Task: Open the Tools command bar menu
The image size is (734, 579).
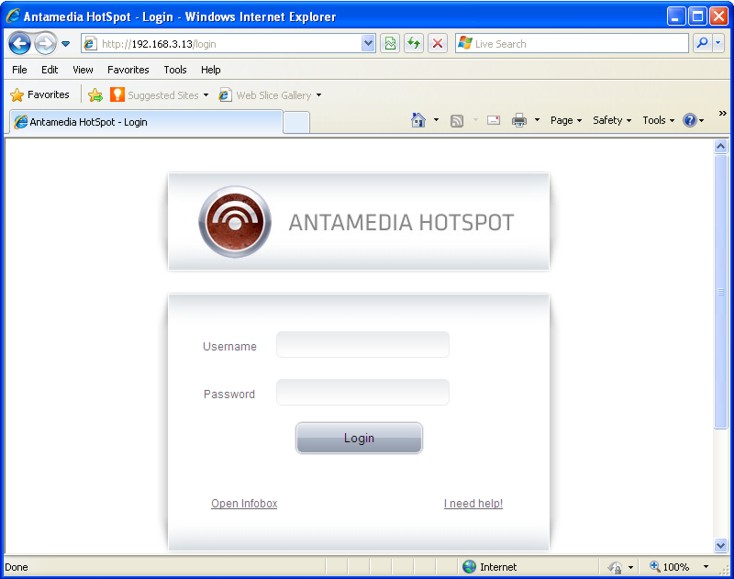Action: 658,120
